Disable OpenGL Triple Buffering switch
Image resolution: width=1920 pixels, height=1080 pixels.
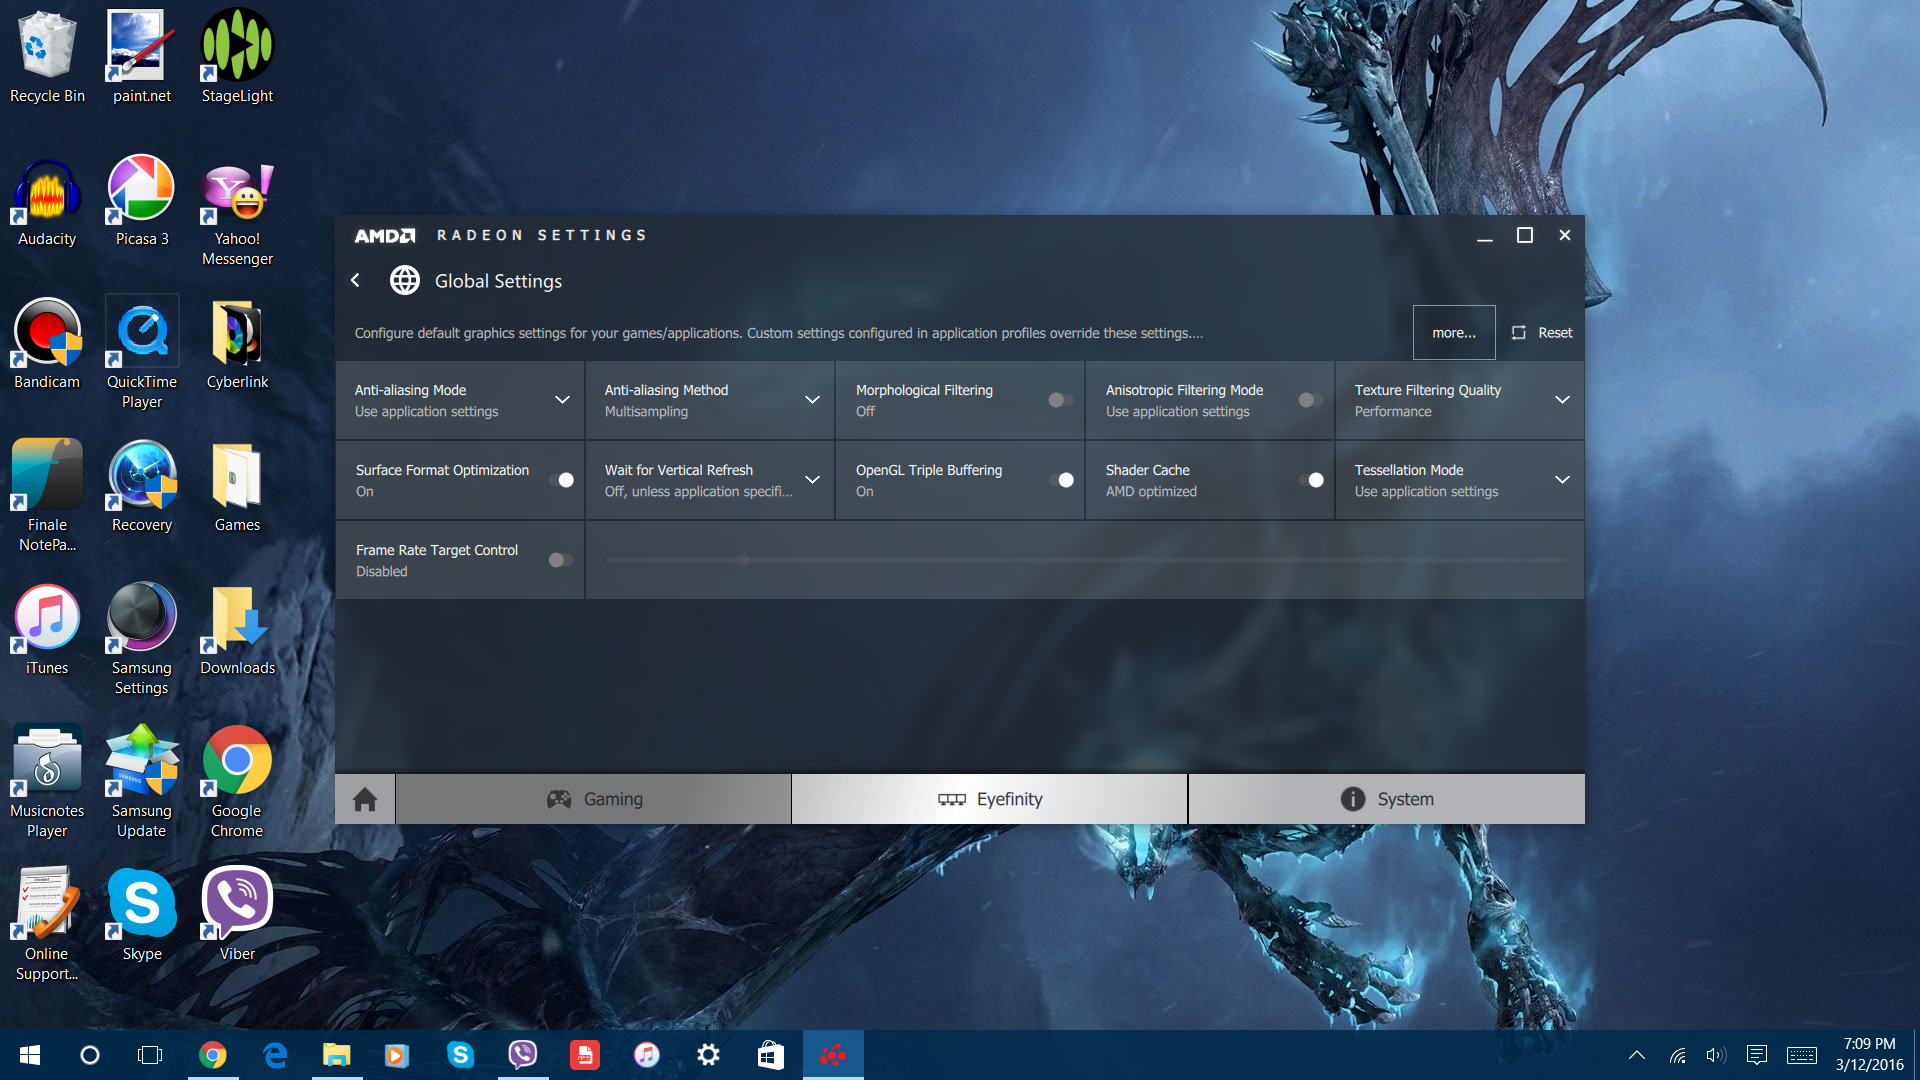click(1062, 480)
